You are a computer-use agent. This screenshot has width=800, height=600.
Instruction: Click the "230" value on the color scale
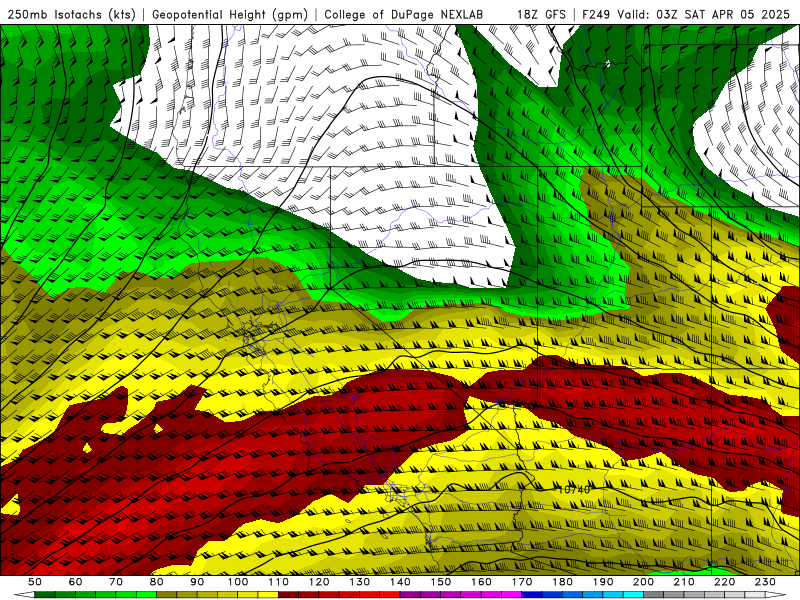tap(765, 582)
